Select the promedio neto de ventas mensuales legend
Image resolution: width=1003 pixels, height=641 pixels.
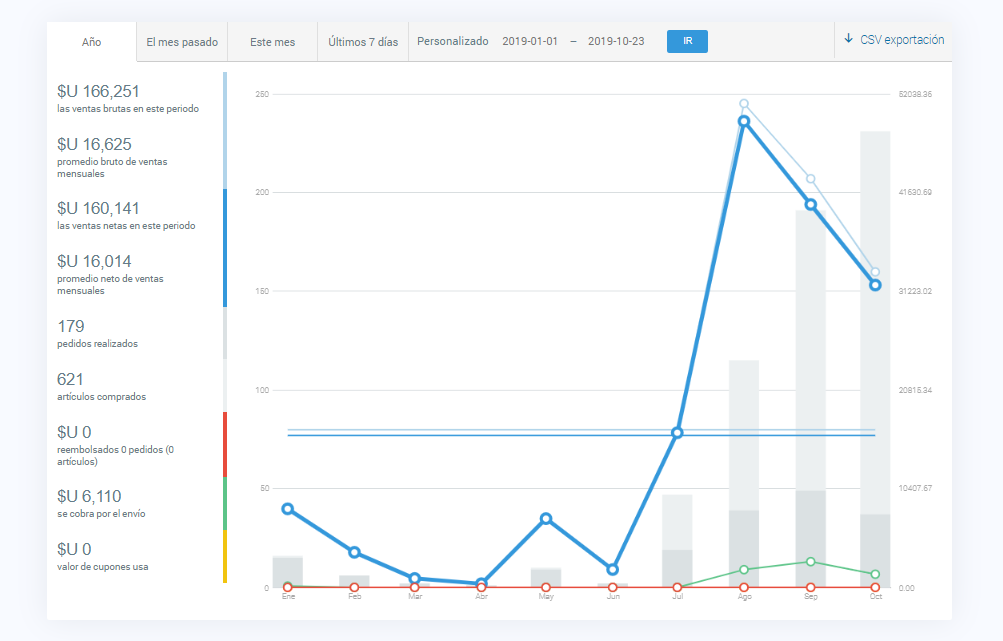(x=128, y=274)
